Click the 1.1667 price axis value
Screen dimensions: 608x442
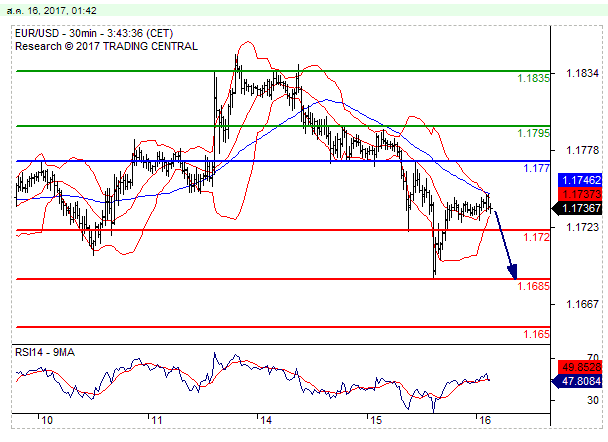(582, 304)
